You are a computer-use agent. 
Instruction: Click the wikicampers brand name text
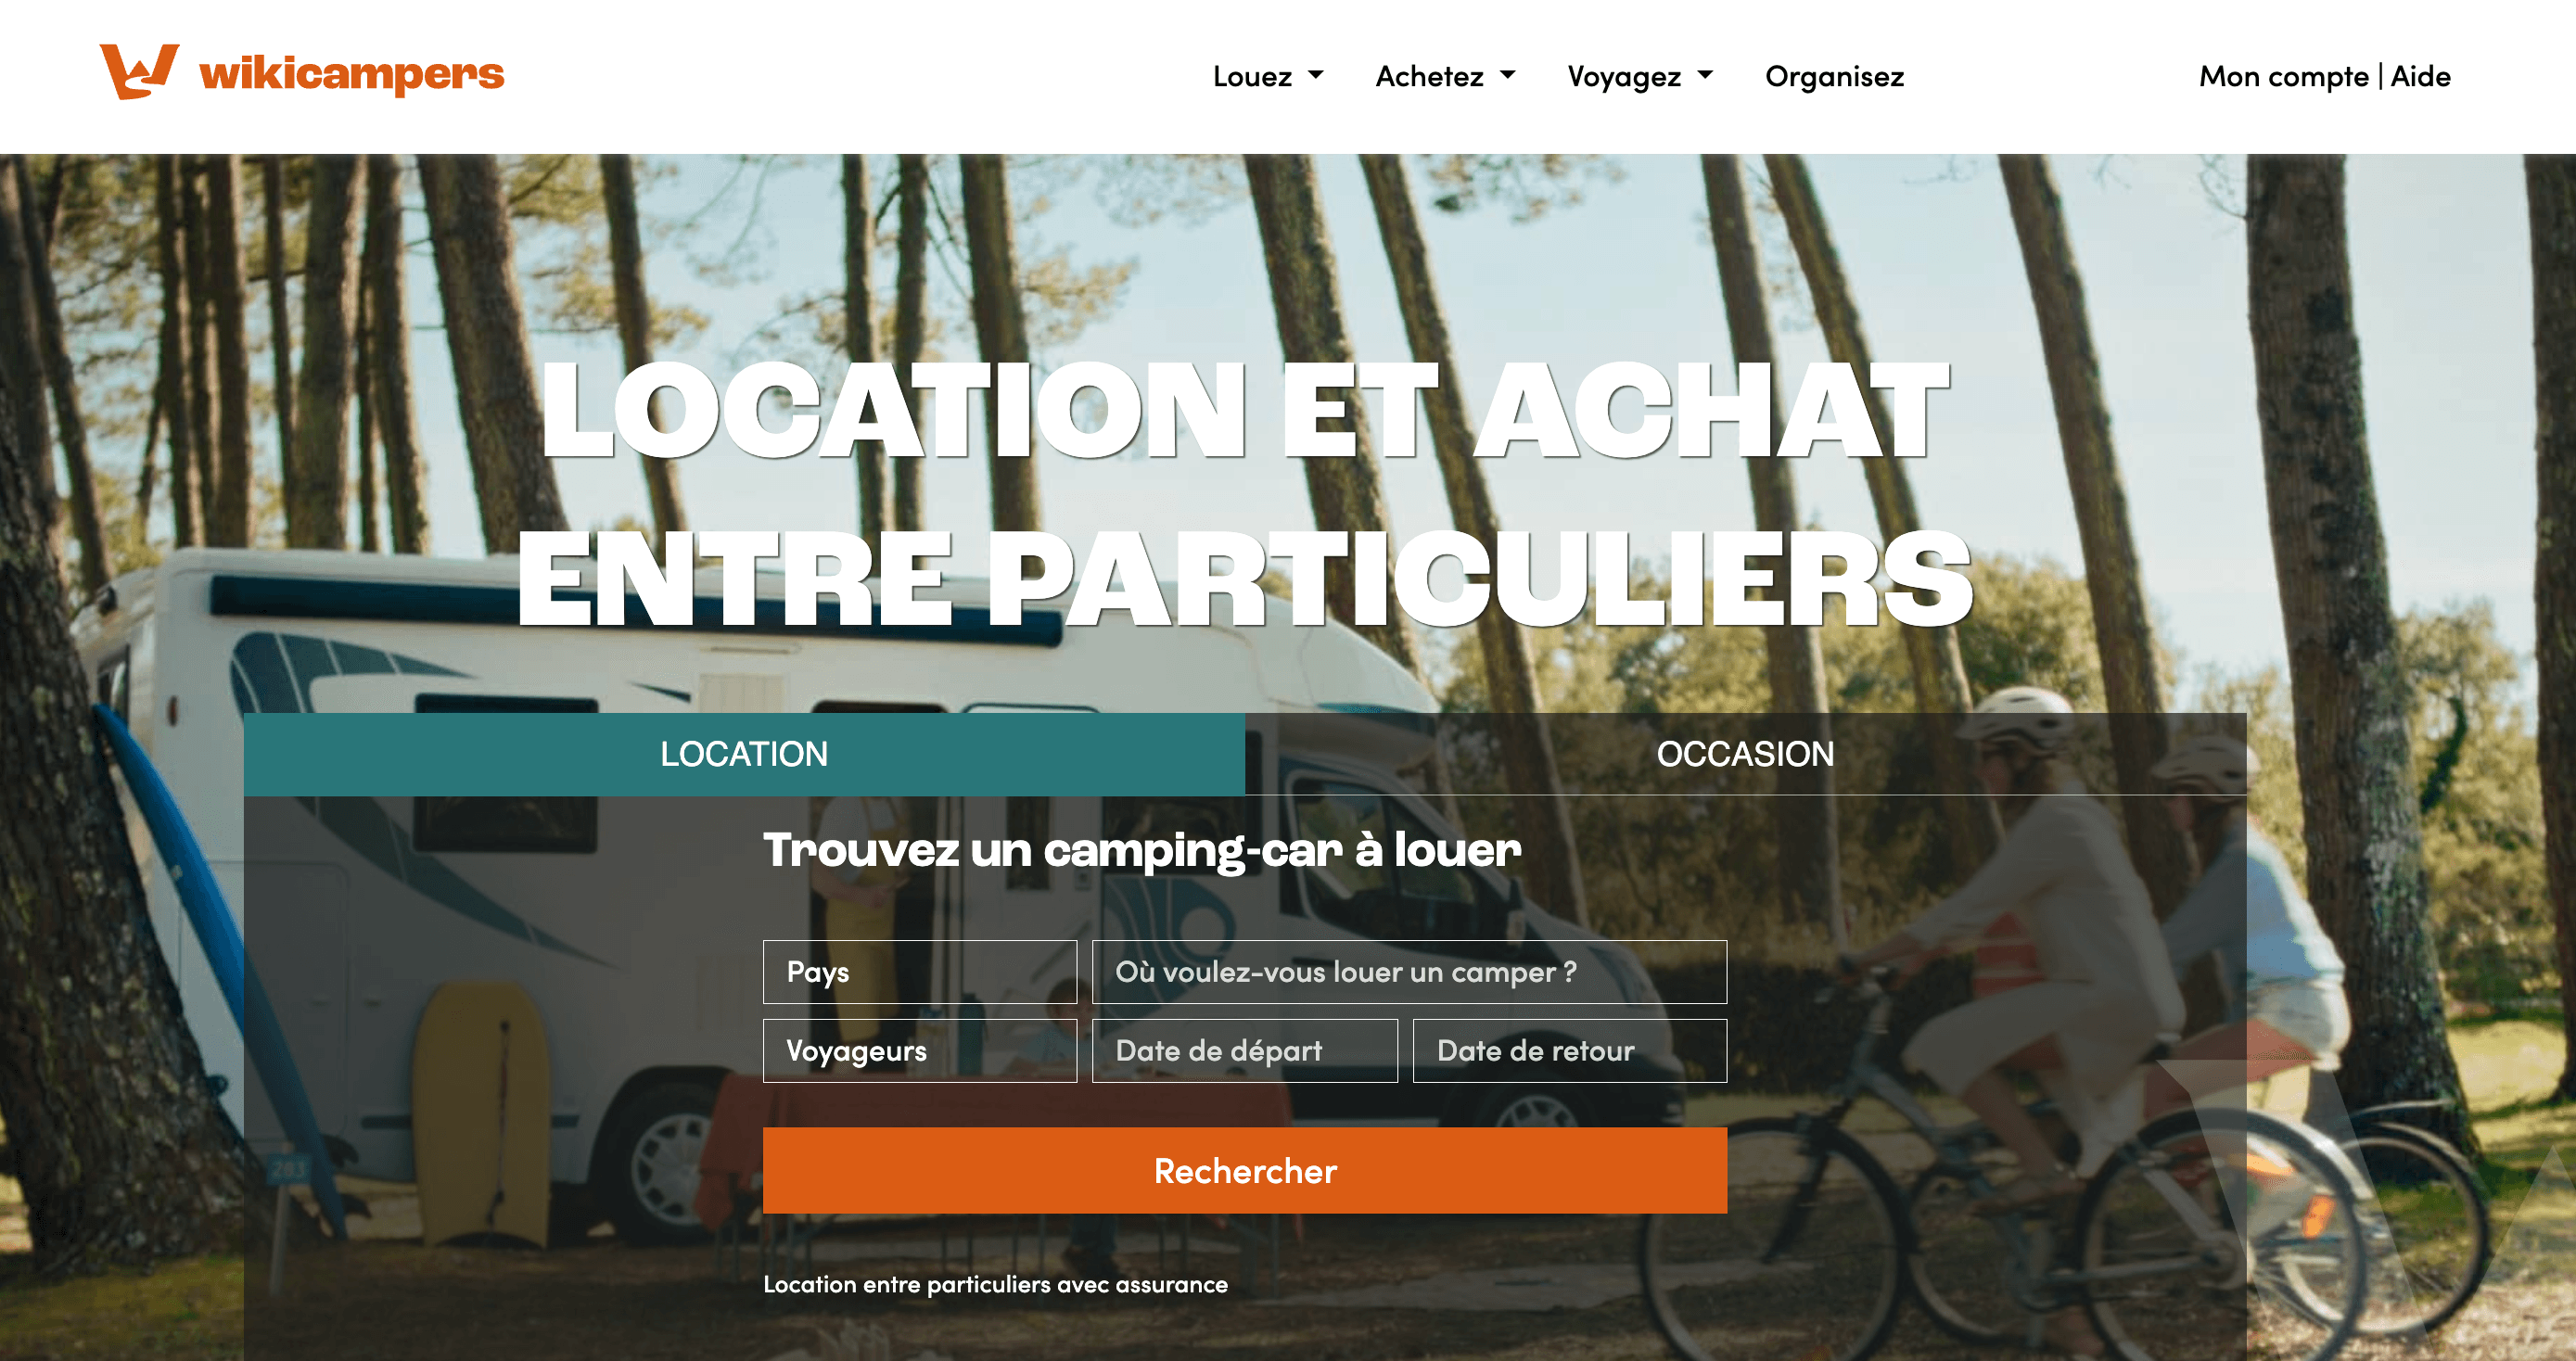(352, 74)
